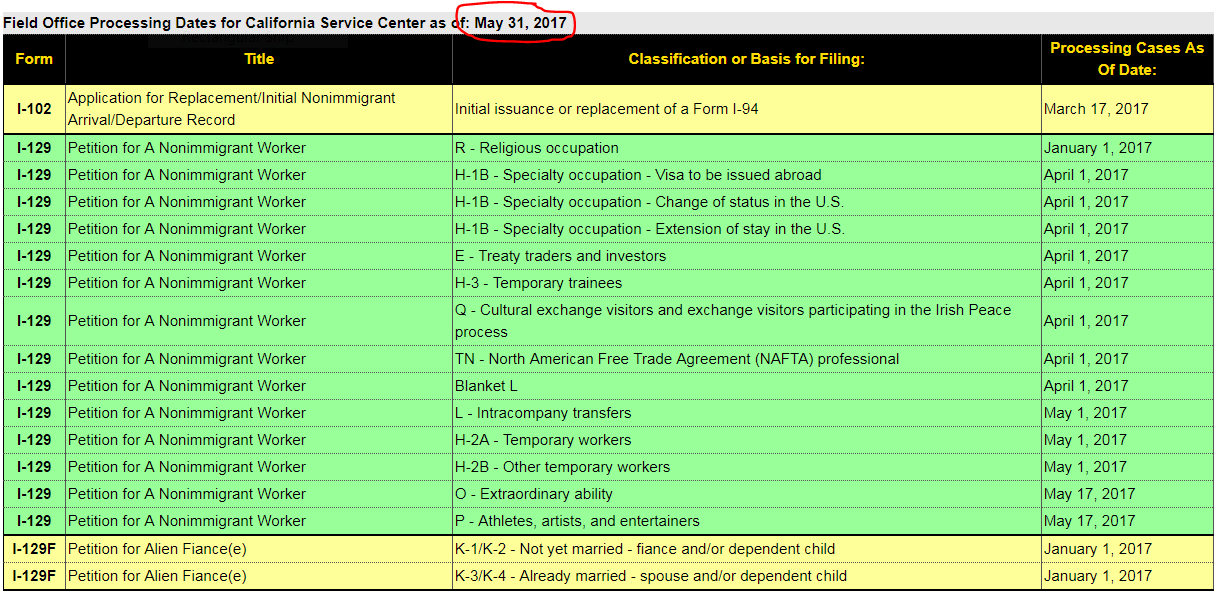The image size is (1219, 591).
Task: Select R - Religious occupation row
Action: coord(537,148)
